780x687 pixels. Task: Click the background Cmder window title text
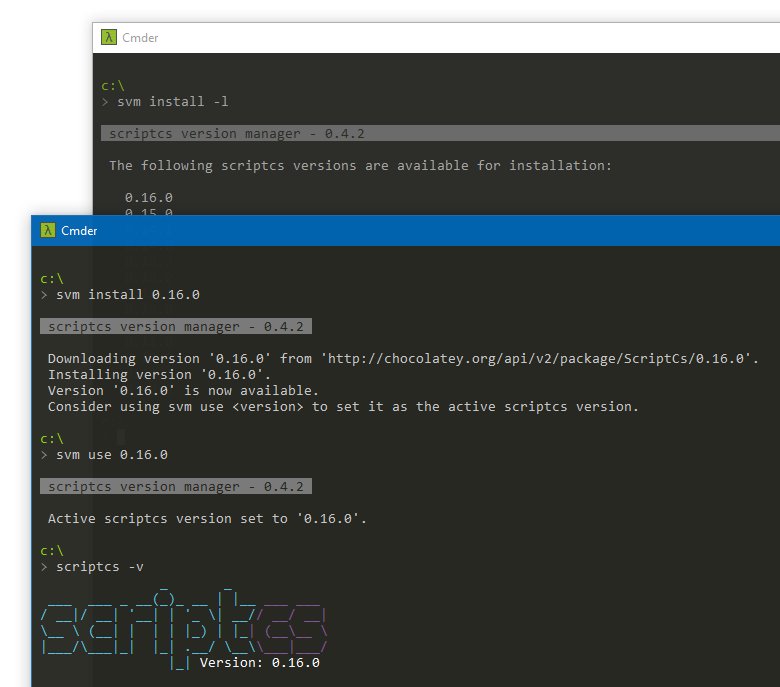[x=140, y=38]
